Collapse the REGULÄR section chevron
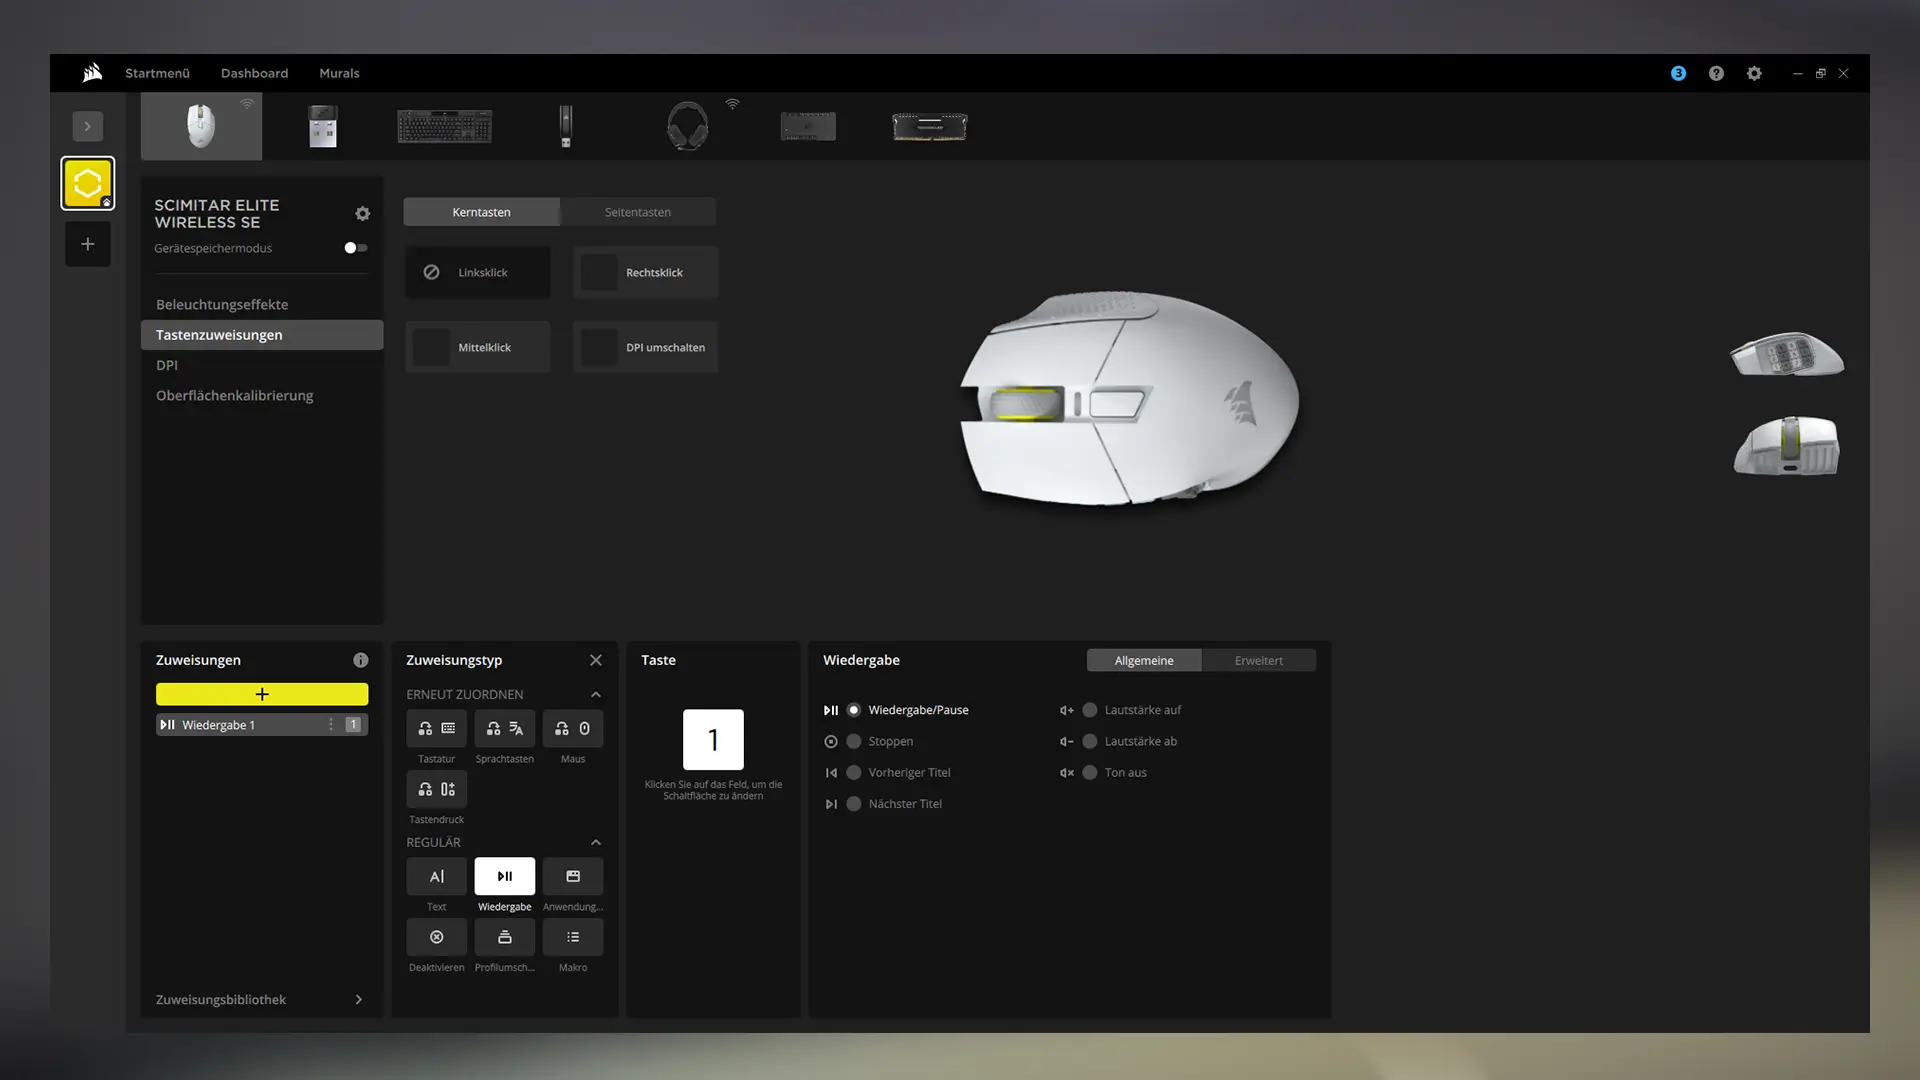This screenshot has height=1080, width=1920. 595,842
